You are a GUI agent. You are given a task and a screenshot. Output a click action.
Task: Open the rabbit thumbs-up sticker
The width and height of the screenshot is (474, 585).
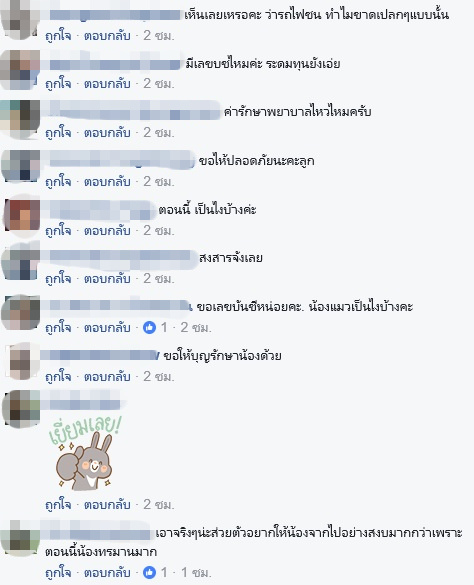tap(85, 453)
